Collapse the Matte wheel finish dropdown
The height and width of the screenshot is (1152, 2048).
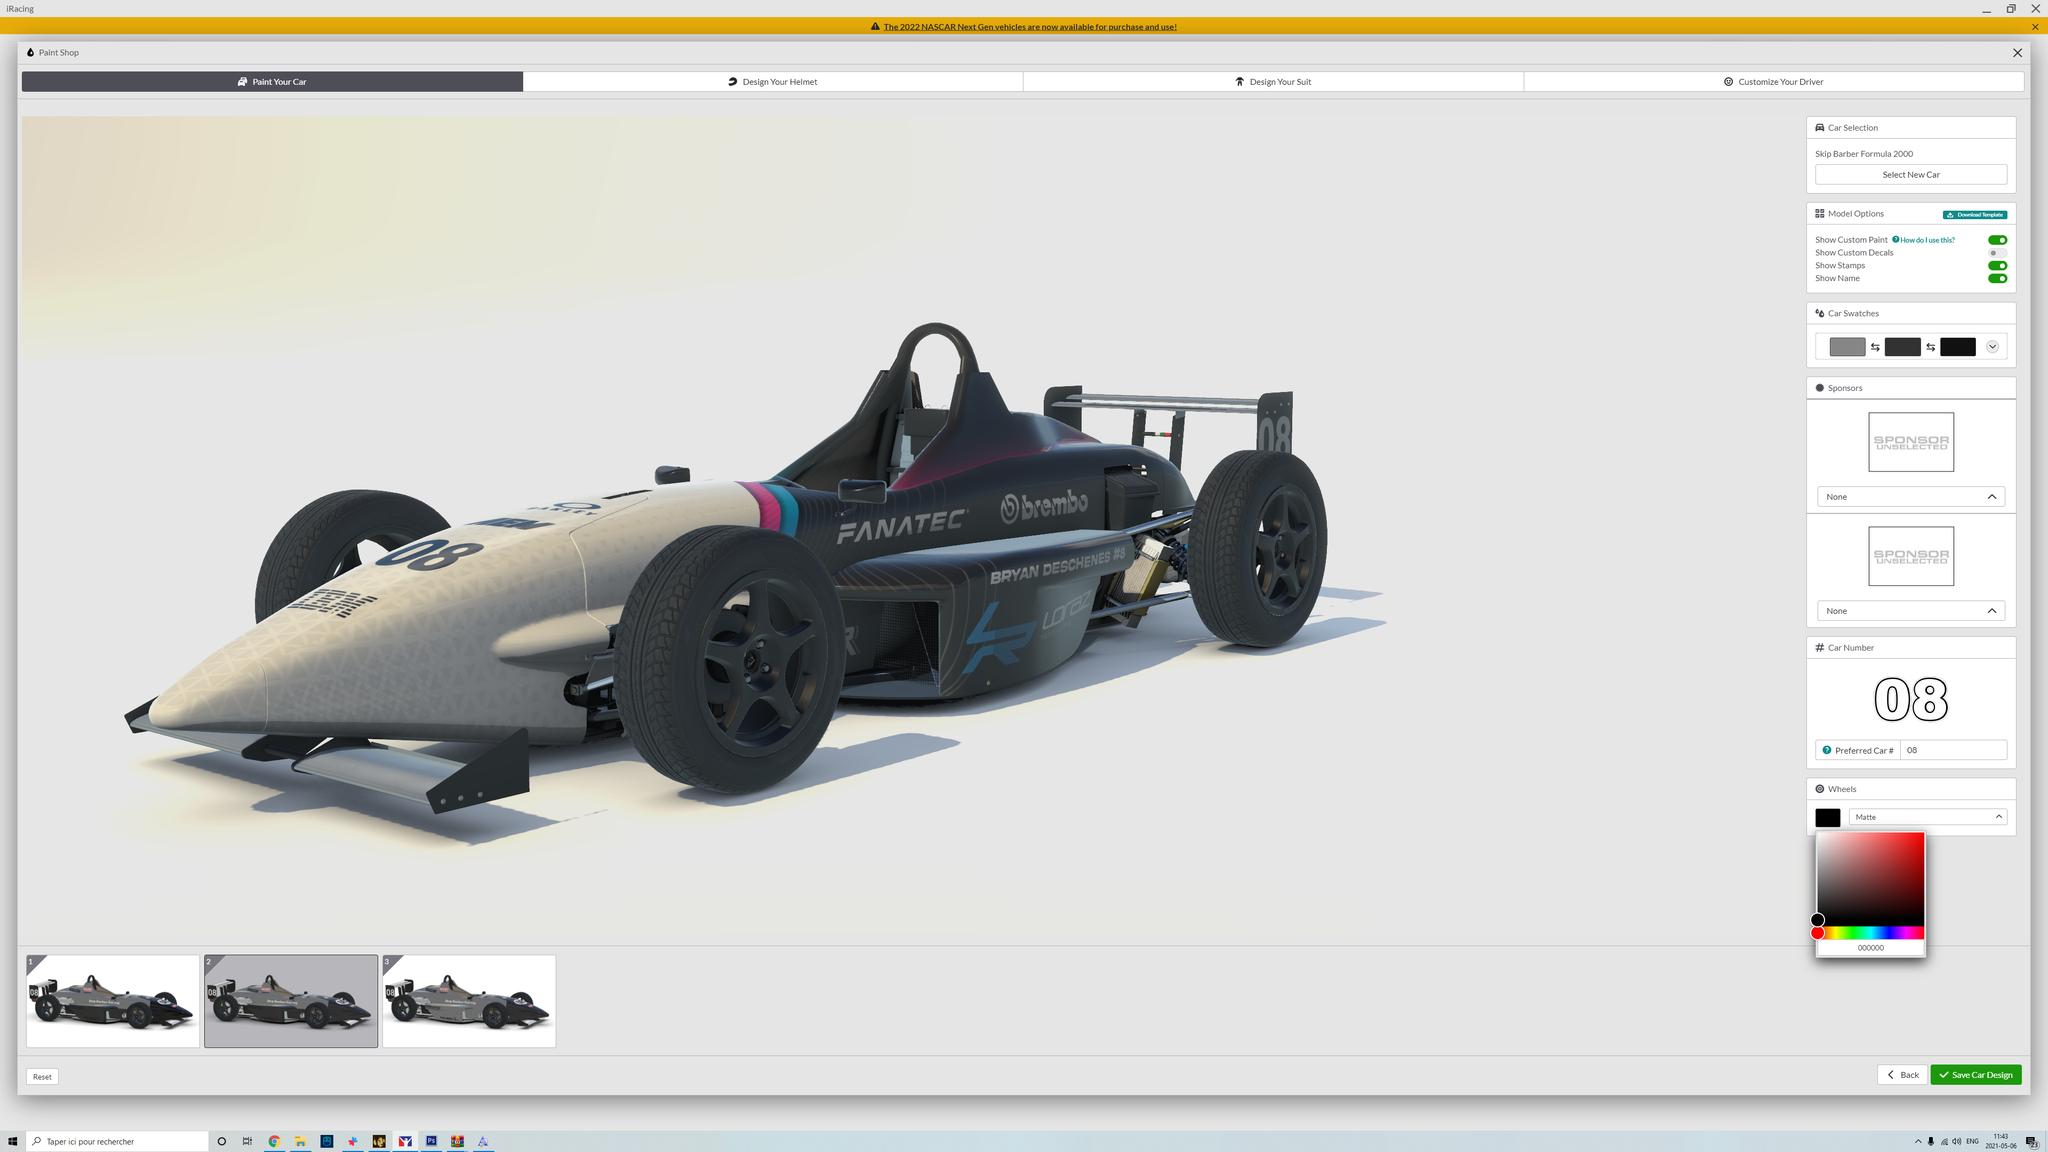point(1997,817)
